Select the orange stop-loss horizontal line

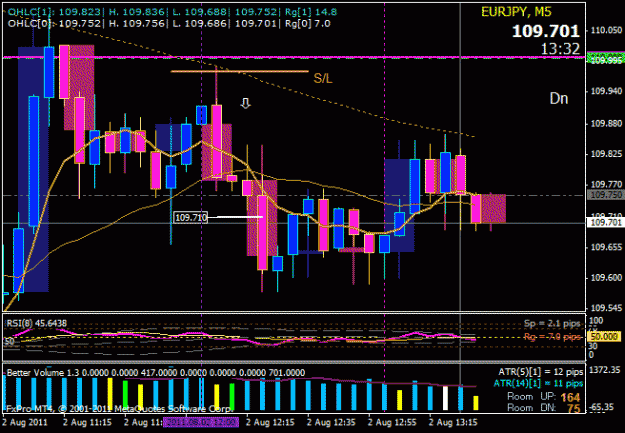click(x=240, y=71)
